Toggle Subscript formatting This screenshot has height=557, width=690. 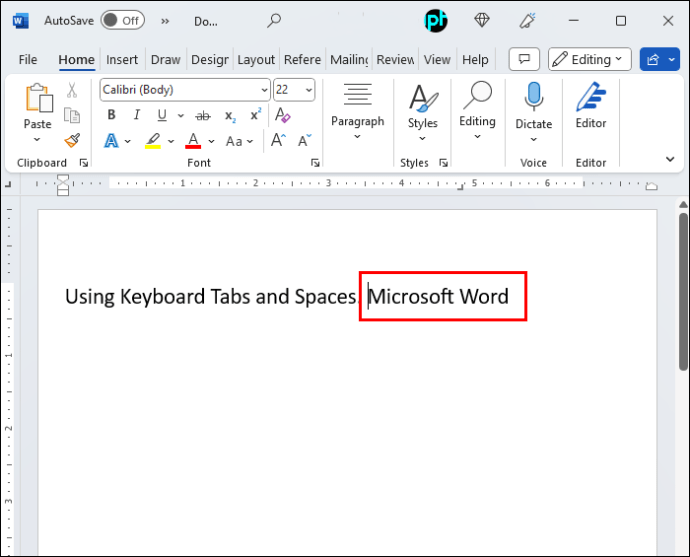pyautogui.click(x=230, y=116)
